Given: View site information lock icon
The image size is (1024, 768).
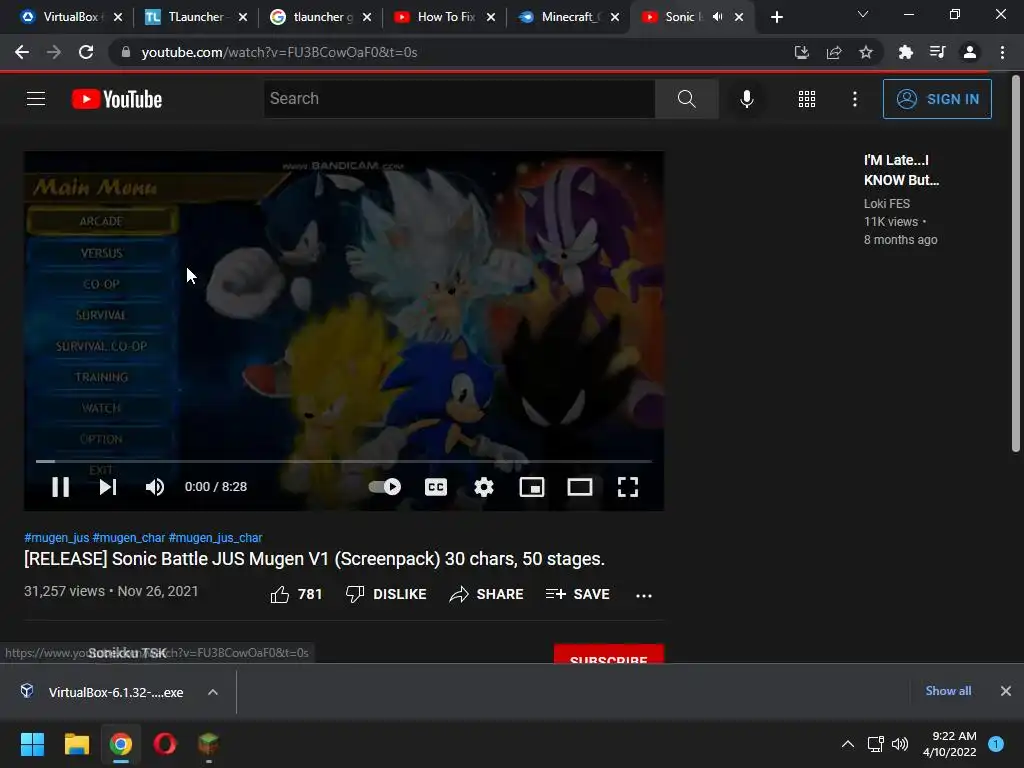Looking at the screenshot, I should [x=126, y=52].
